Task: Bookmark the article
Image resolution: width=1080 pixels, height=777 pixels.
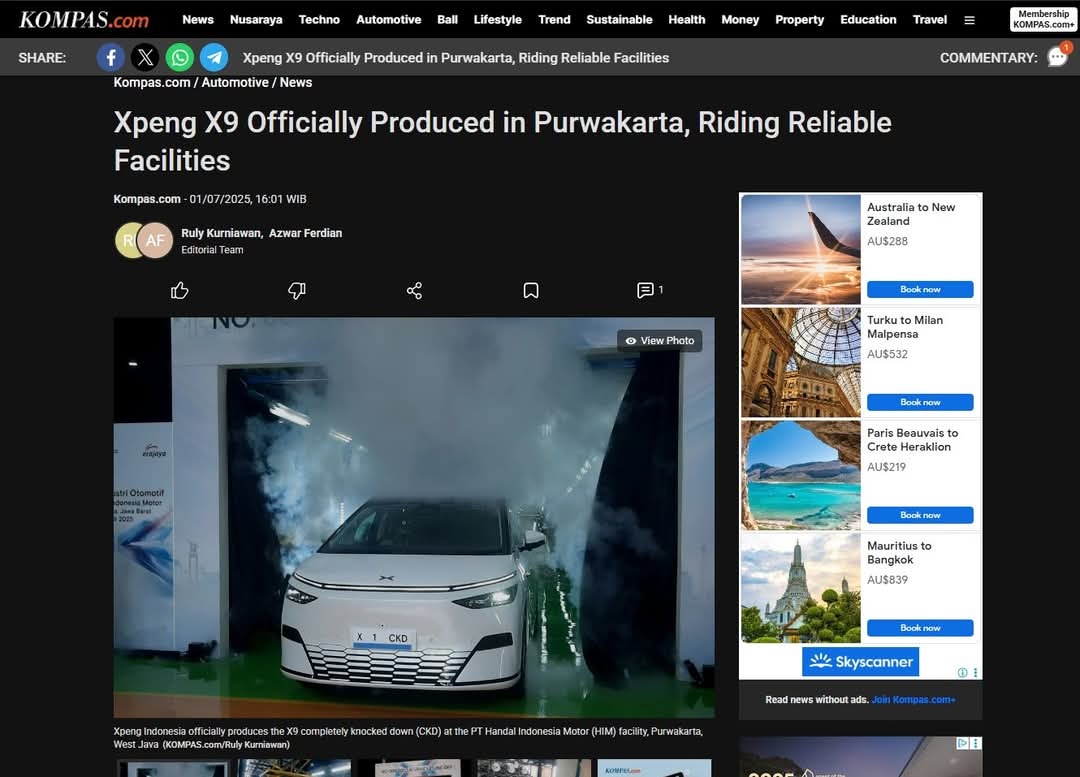Action: [531, 291]
